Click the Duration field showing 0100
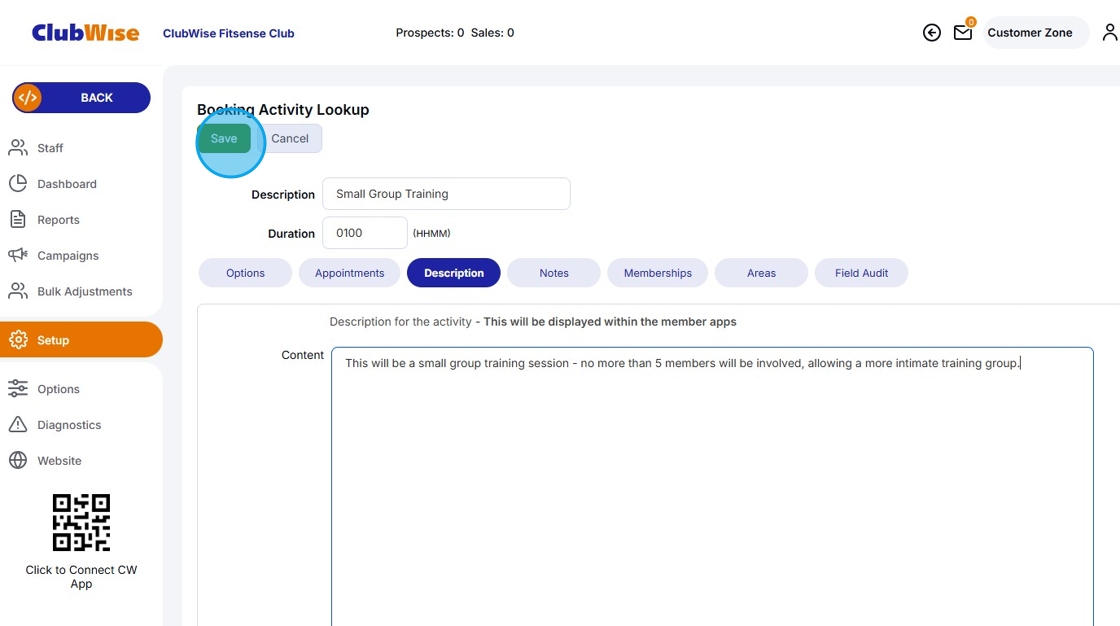1120x626 pixels. 365,233
